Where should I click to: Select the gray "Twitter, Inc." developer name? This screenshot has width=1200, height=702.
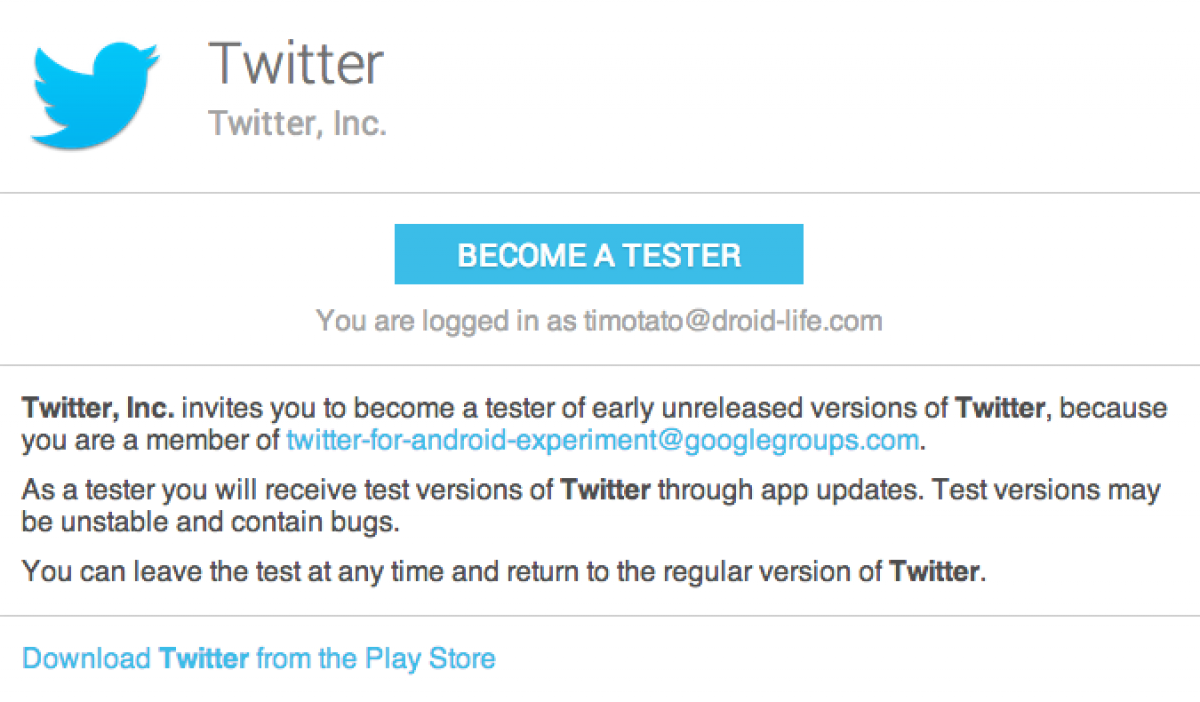(297, 124)
